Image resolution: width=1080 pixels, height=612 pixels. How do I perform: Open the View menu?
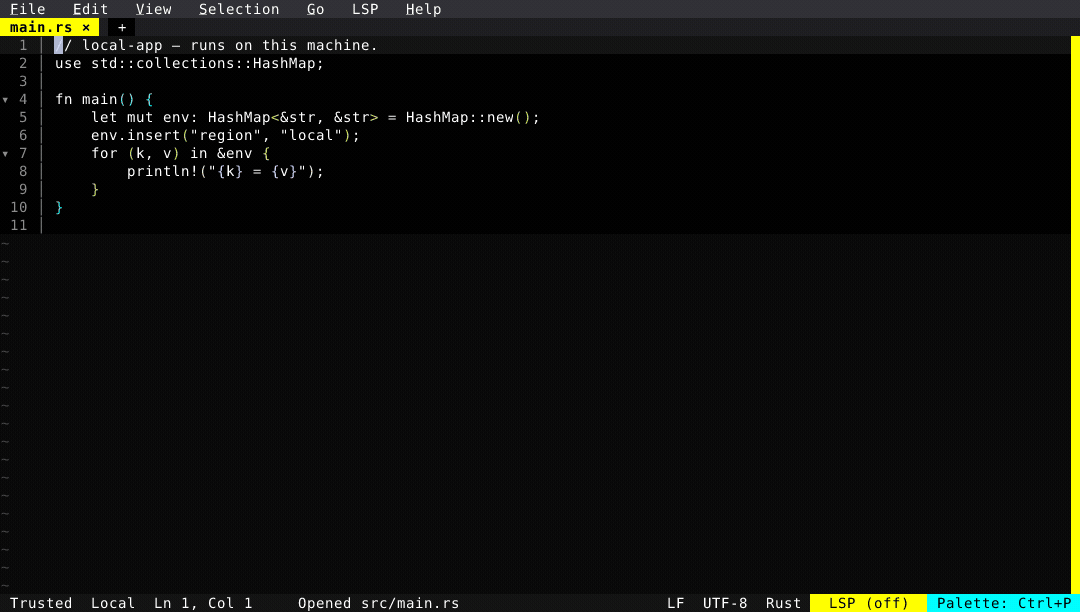point(154,9)
